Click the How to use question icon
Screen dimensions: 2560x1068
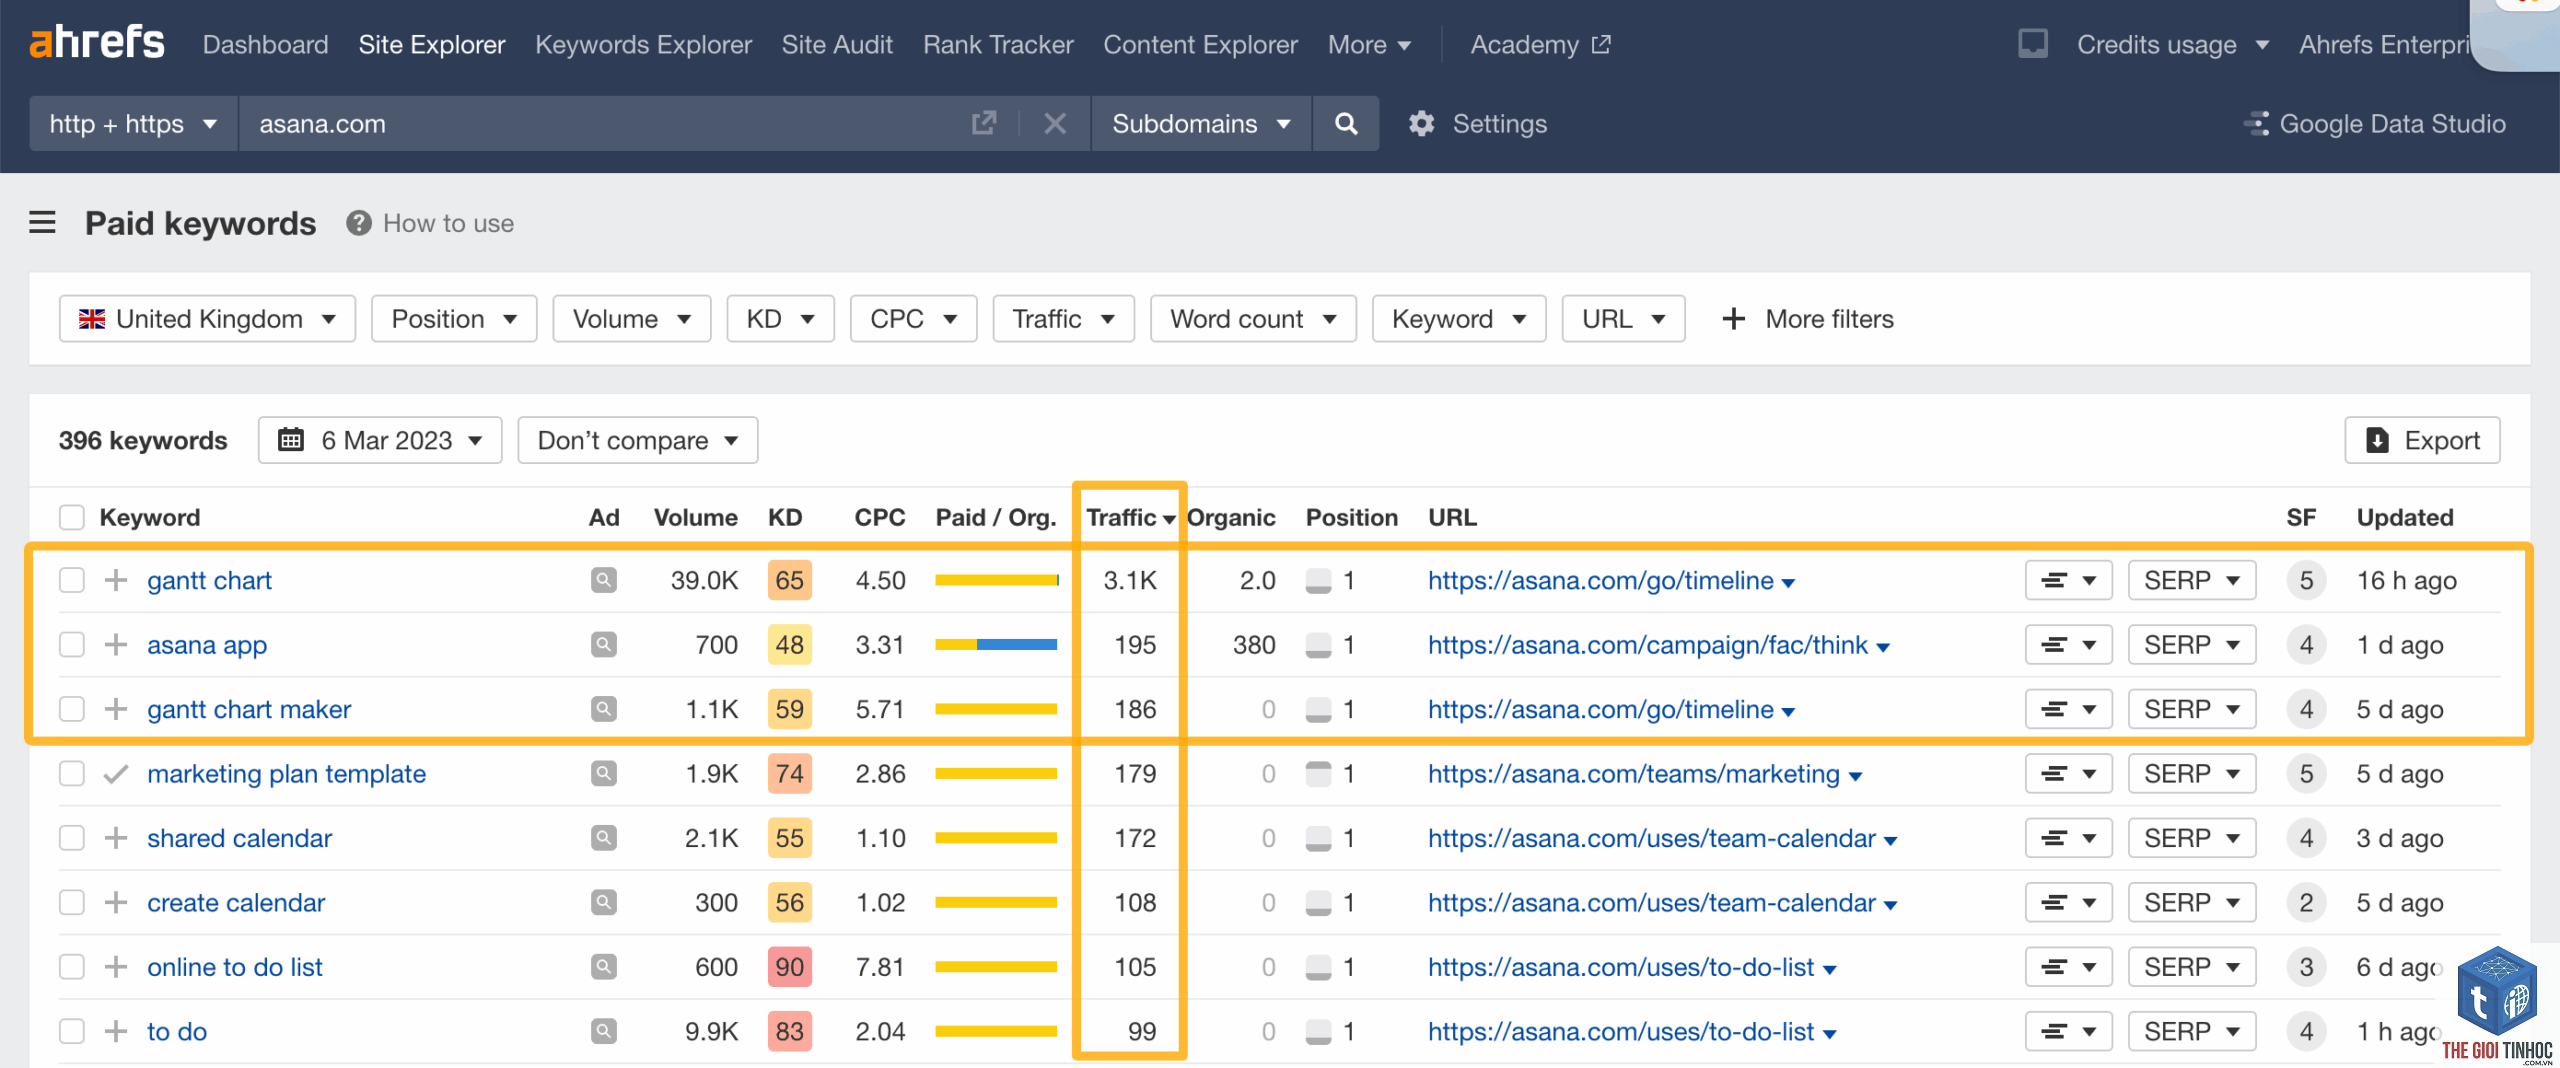coord(358,223)
